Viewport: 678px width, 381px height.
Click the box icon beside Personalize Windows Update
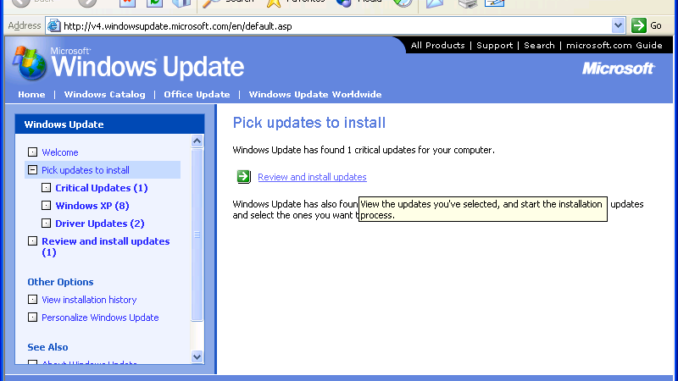(x=32, y=317)
